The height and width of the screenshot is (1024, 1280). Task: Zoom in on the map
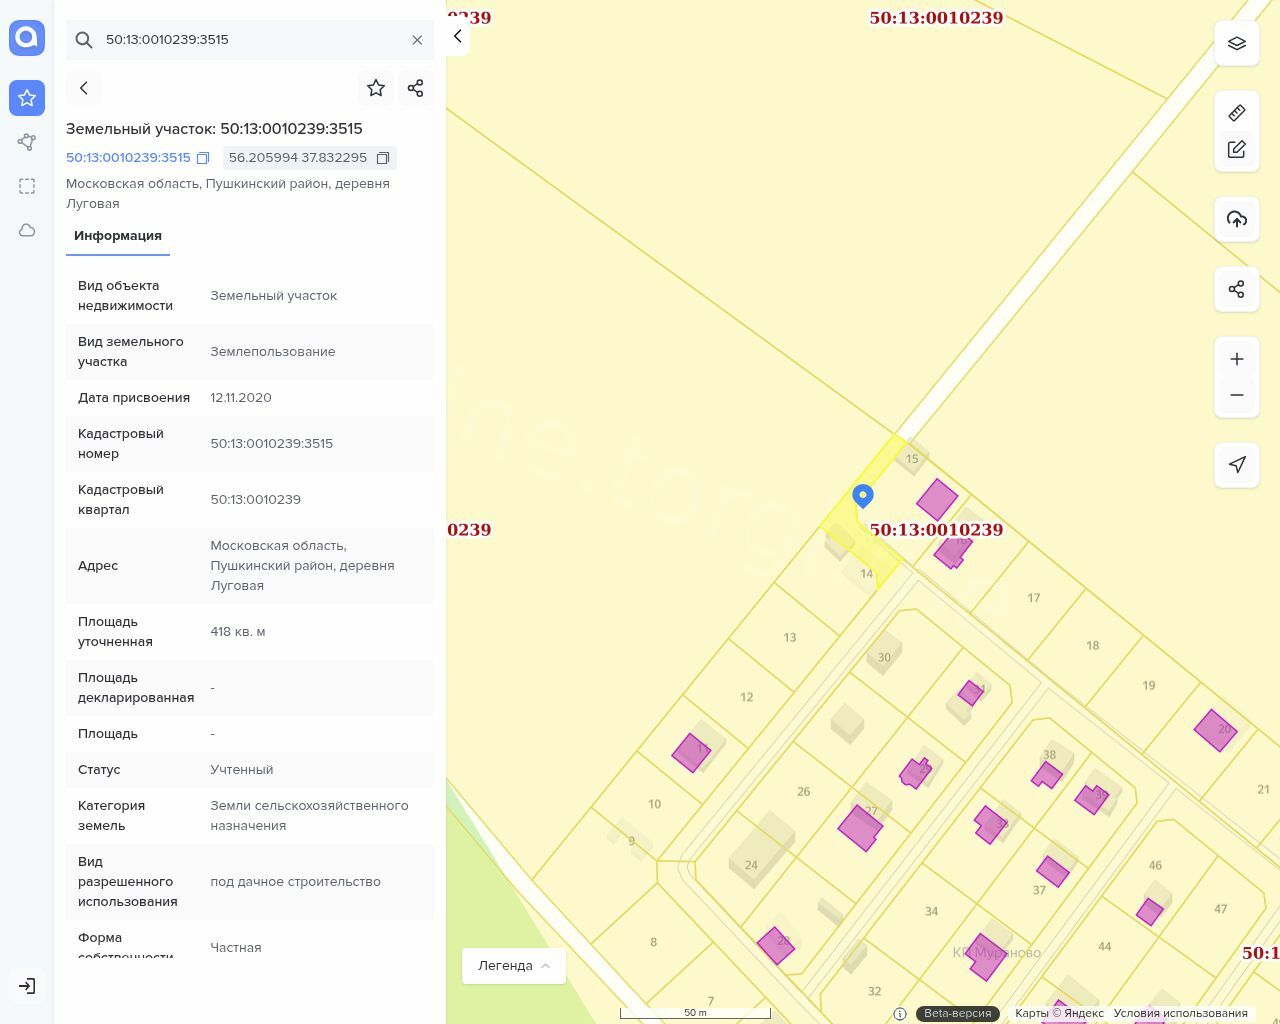click(x=1237, y=359)
